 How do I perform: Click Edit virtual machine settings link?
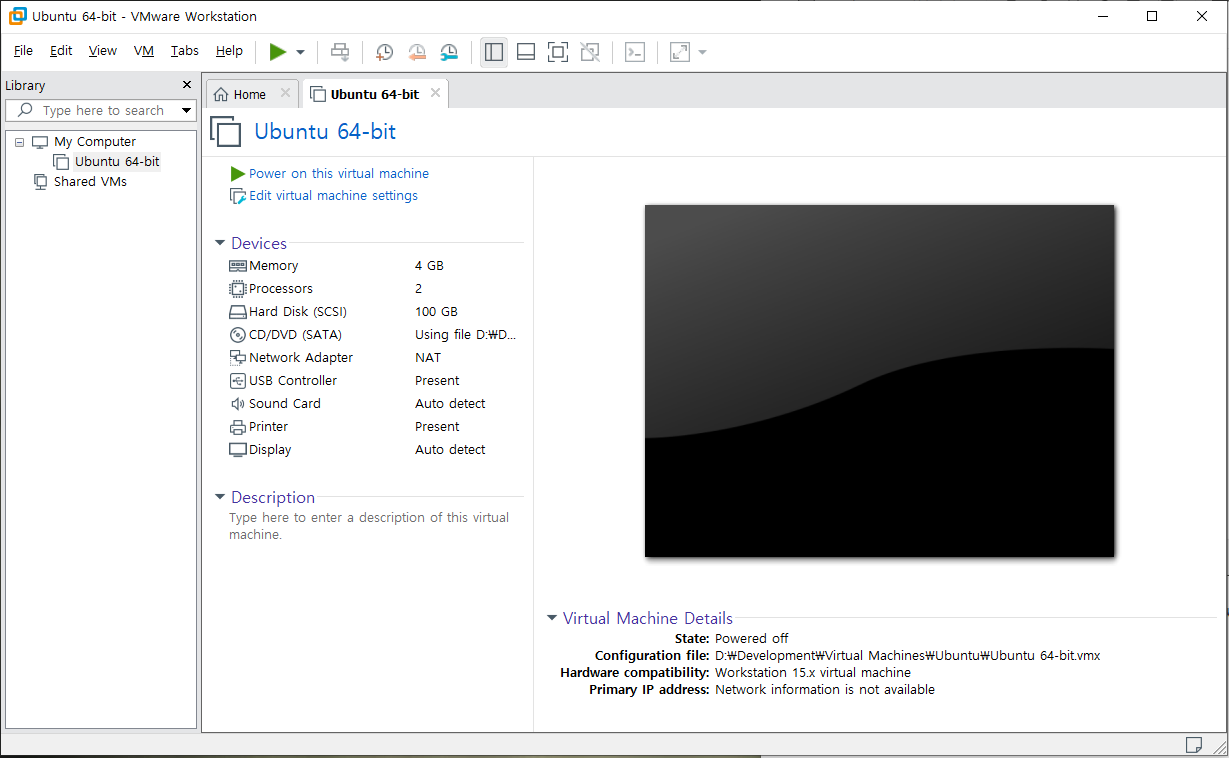click(x=333, y=196)
